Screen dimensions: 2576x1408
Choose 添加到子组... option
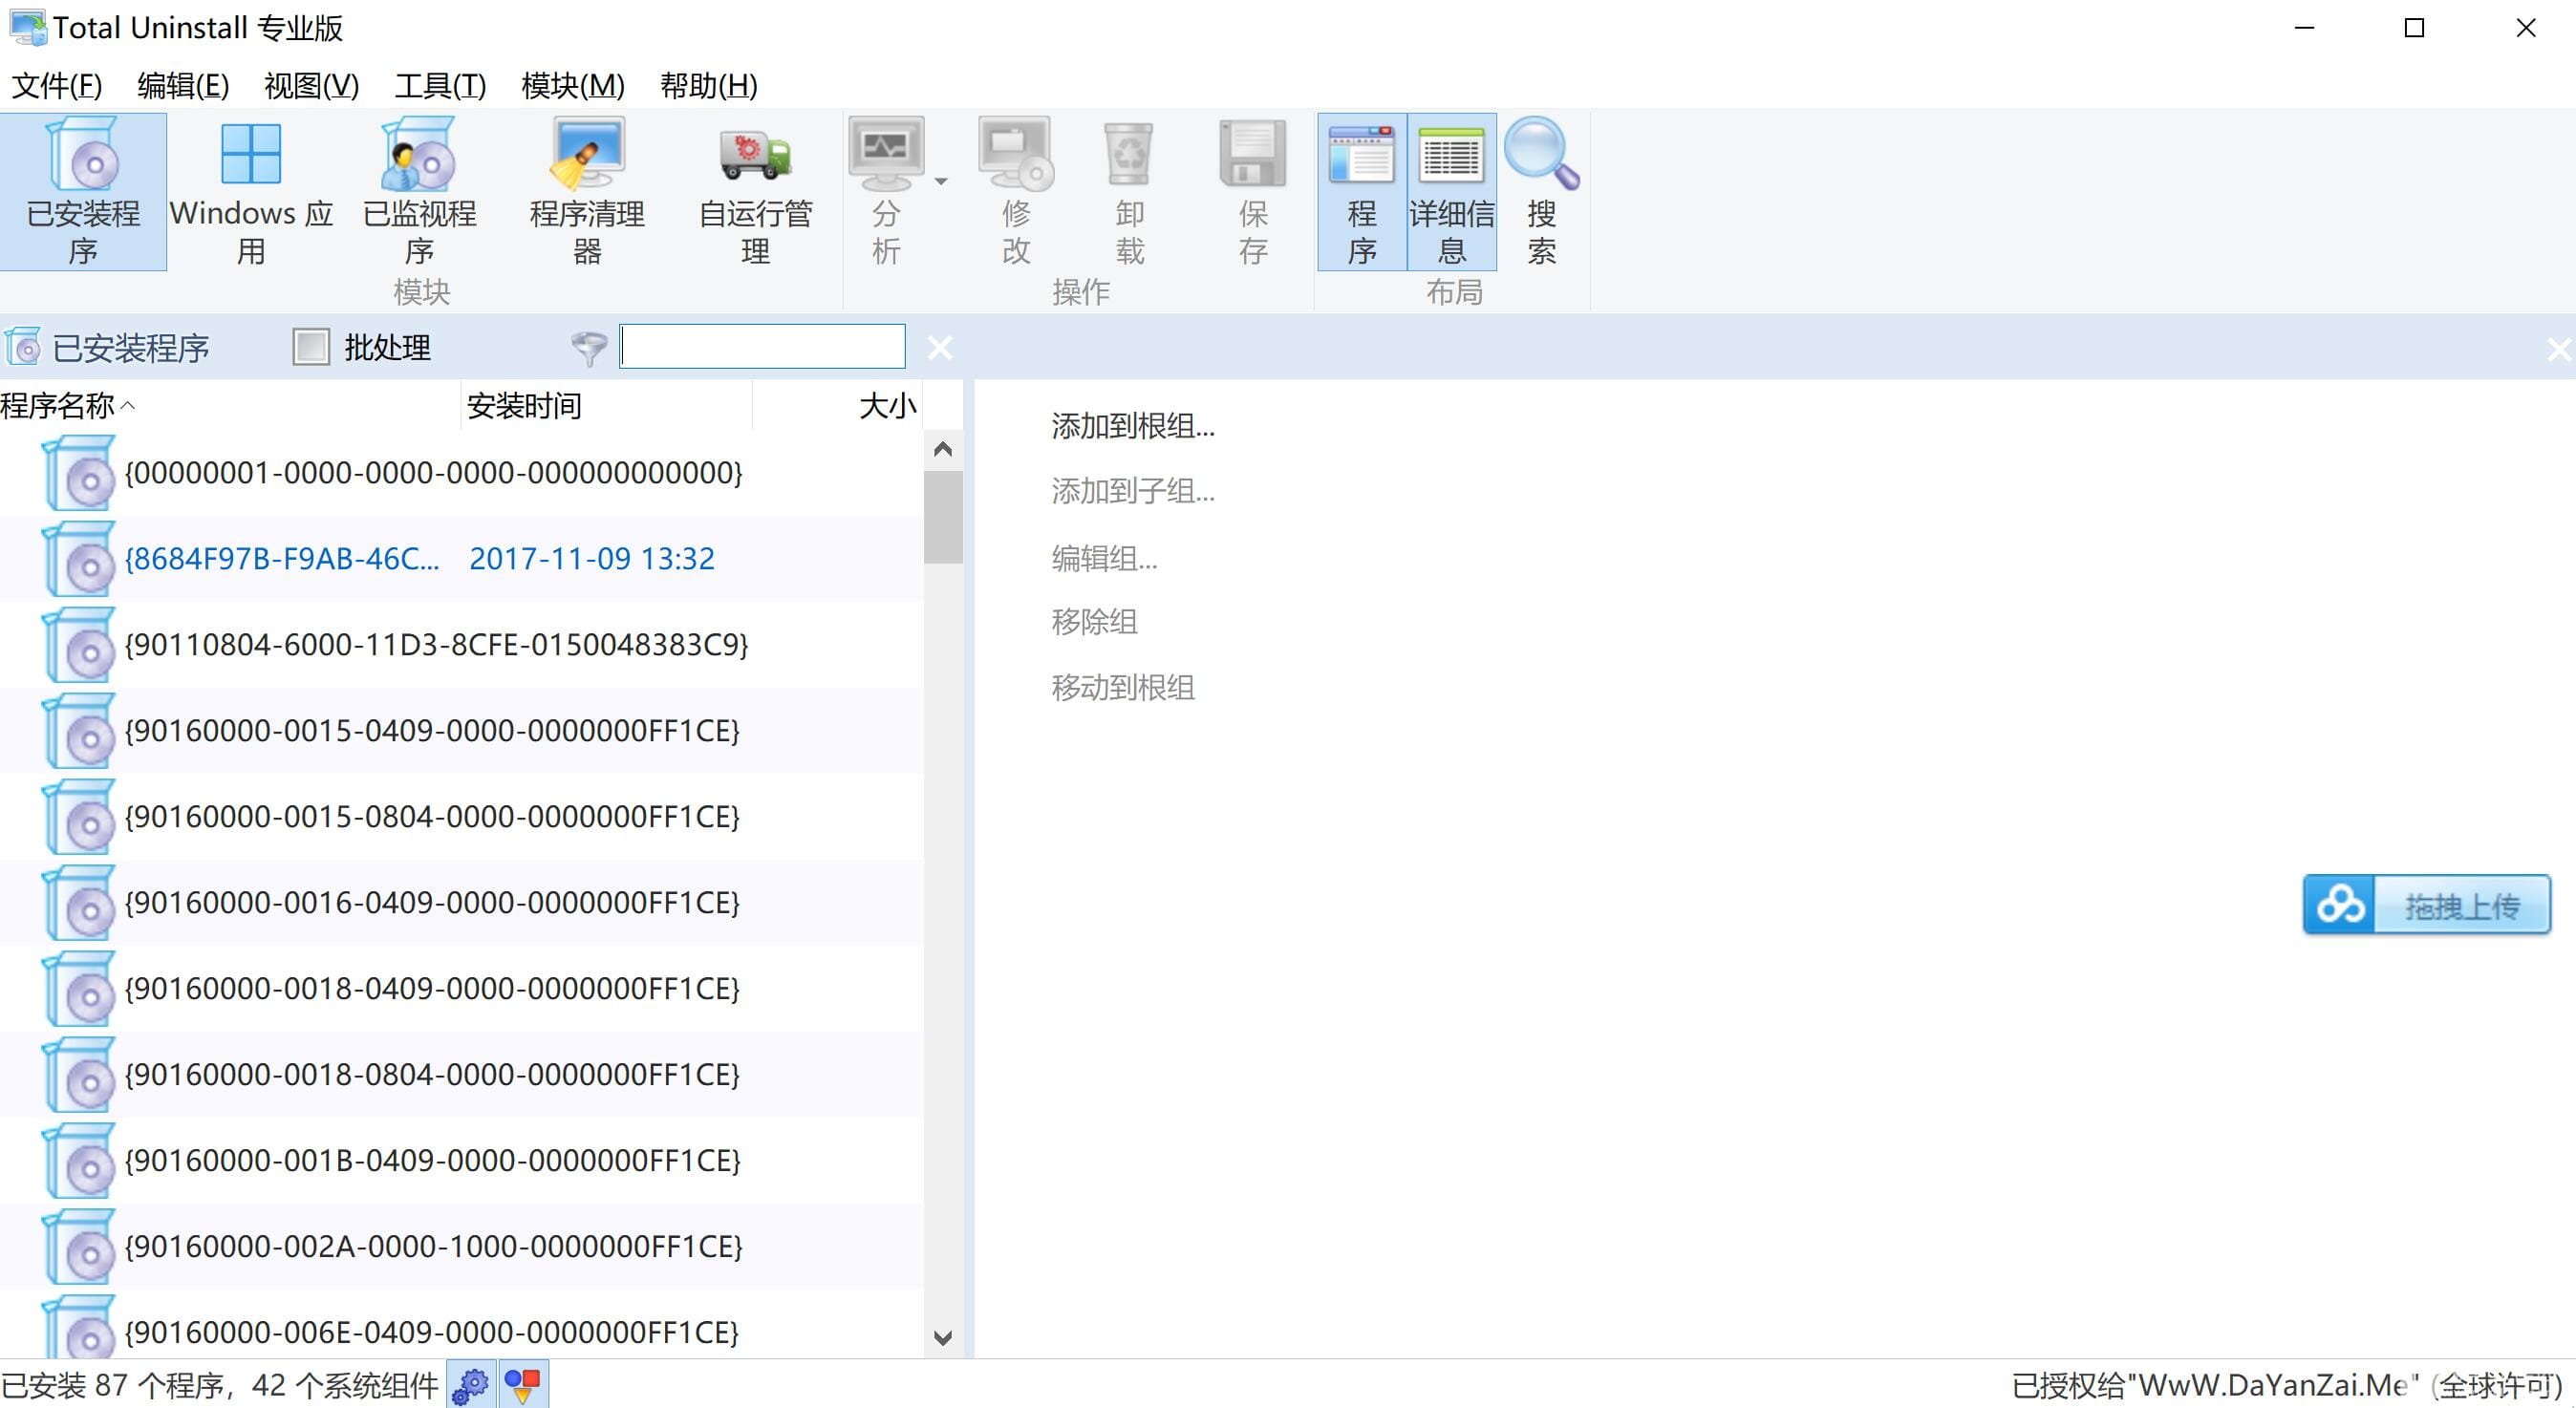tap(1133, 492)
